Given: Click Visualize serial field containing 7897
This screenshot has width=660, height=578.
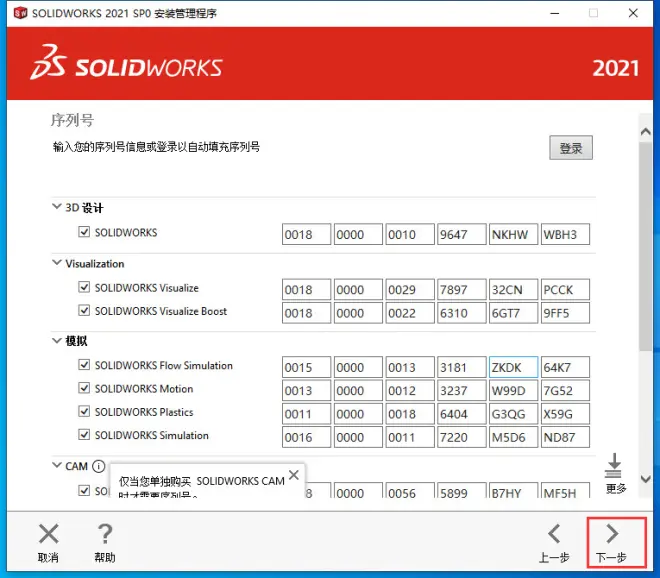Looking at the screenshot, I should [x=462, y=290].
